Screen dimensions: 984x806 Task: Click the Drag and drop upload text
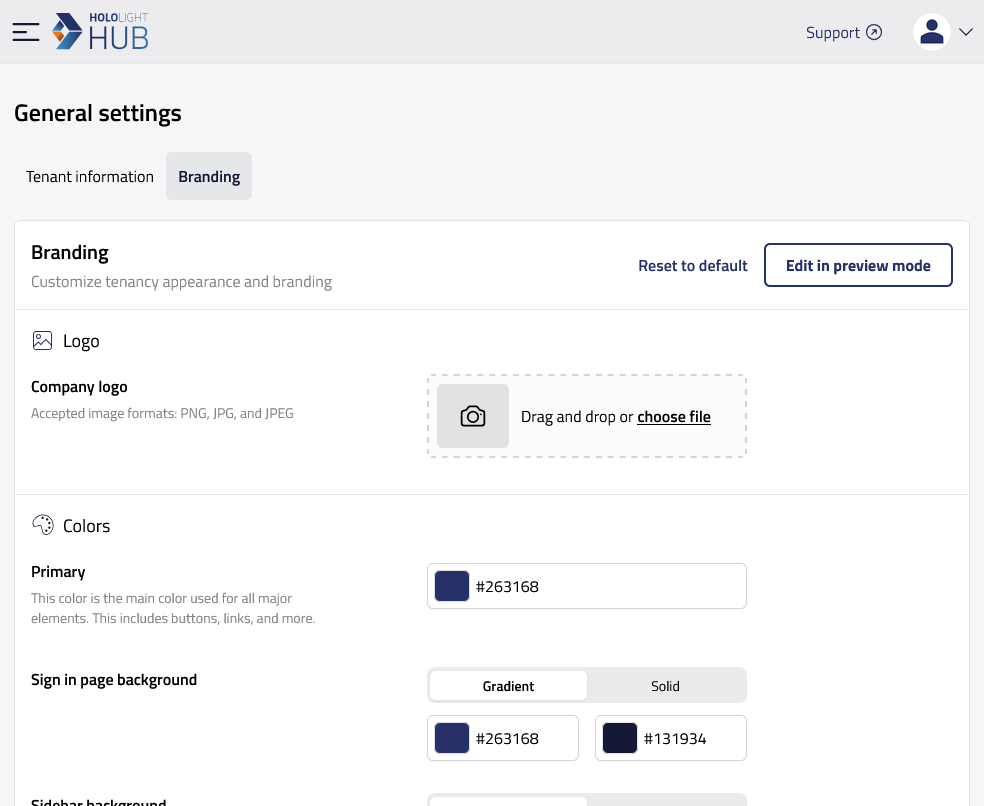click(577, 417)
